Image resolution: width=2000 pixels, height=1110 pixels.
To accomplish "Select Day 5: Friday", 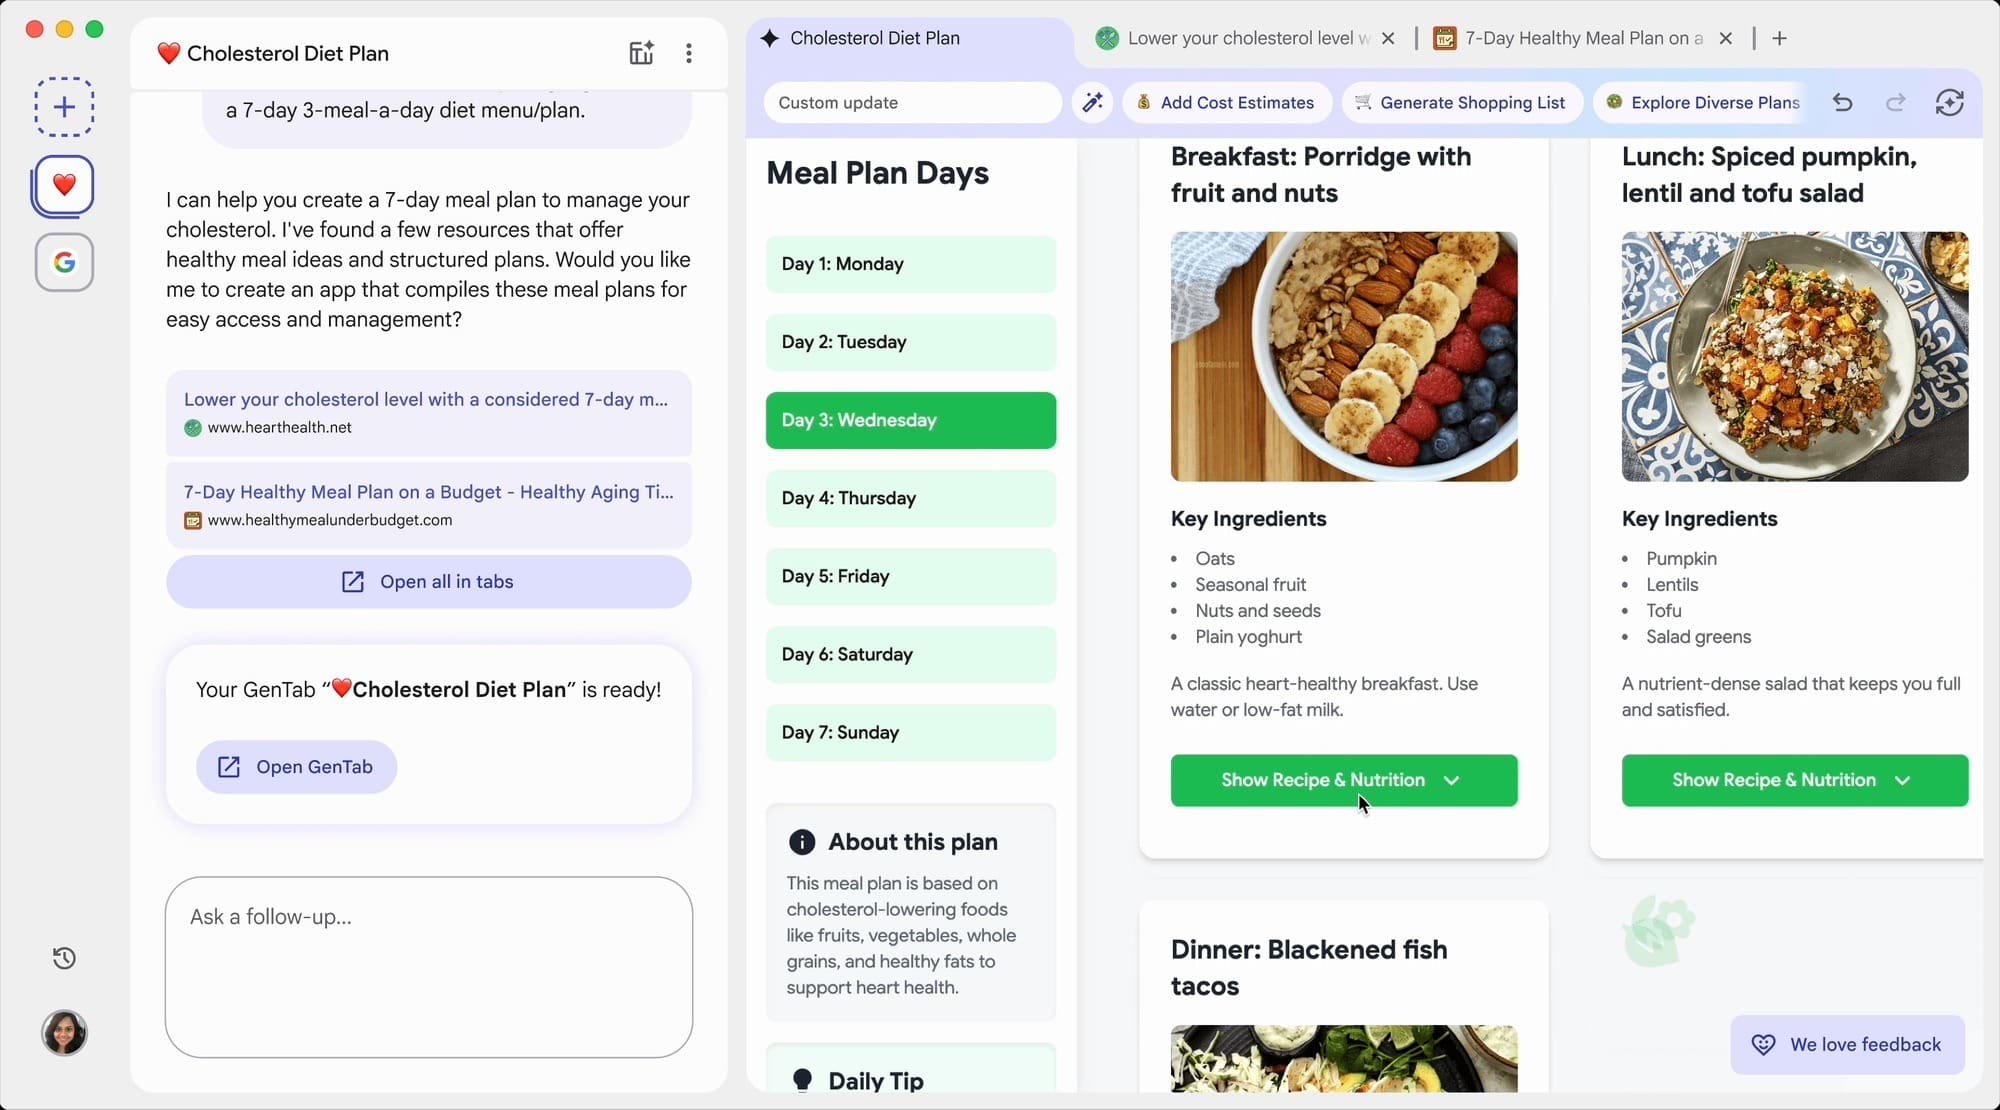I will tap(911, 576).
